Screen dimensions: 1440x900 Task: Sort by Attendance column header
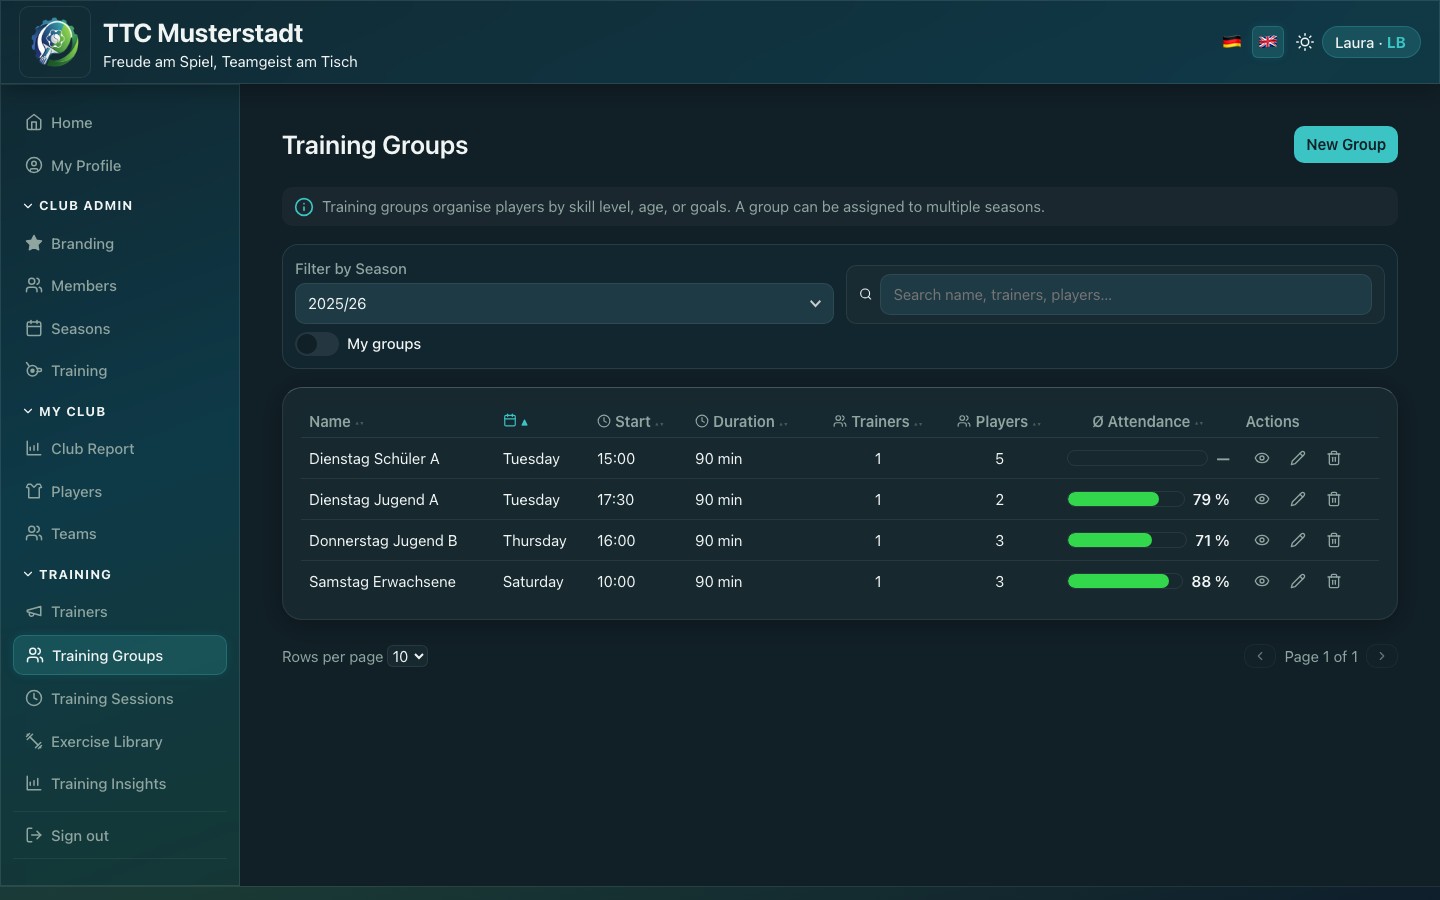[x=1148, y=422]
